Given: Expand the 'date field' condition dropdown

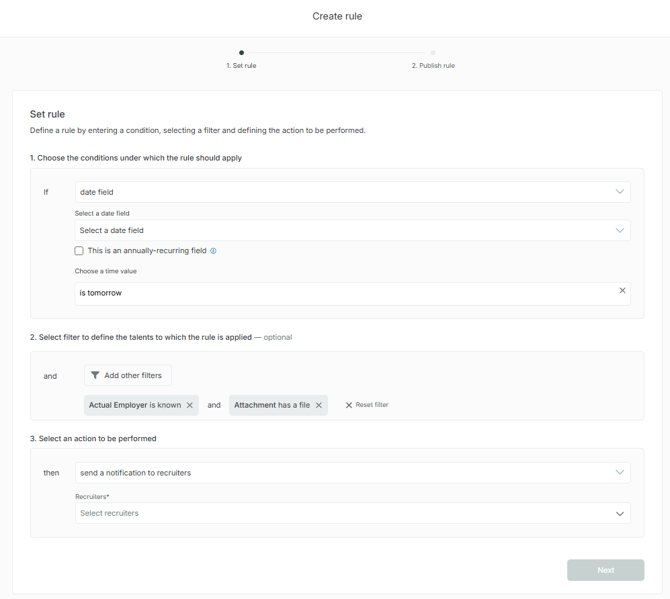Looking at the screenshot, I should (619, 192).
